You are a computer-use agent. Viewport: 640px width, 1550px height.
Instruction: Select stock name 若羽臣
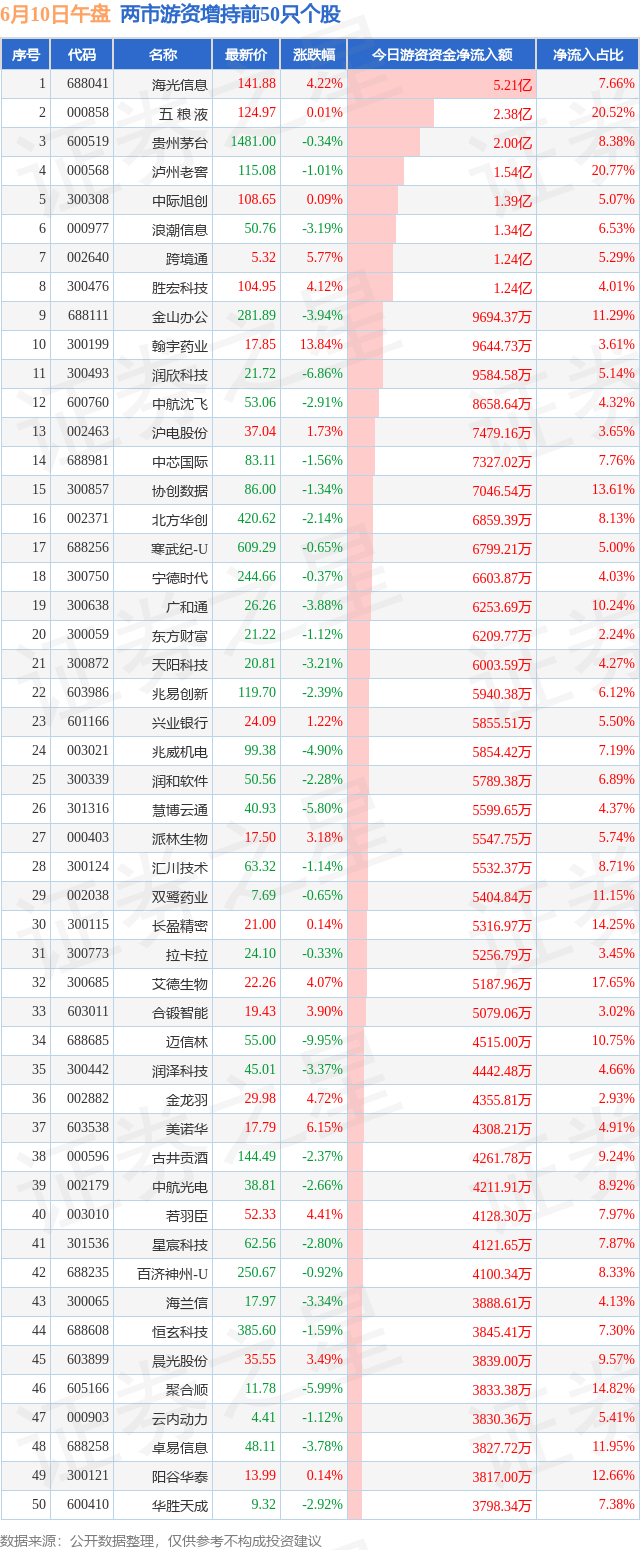coord(187,1215)
